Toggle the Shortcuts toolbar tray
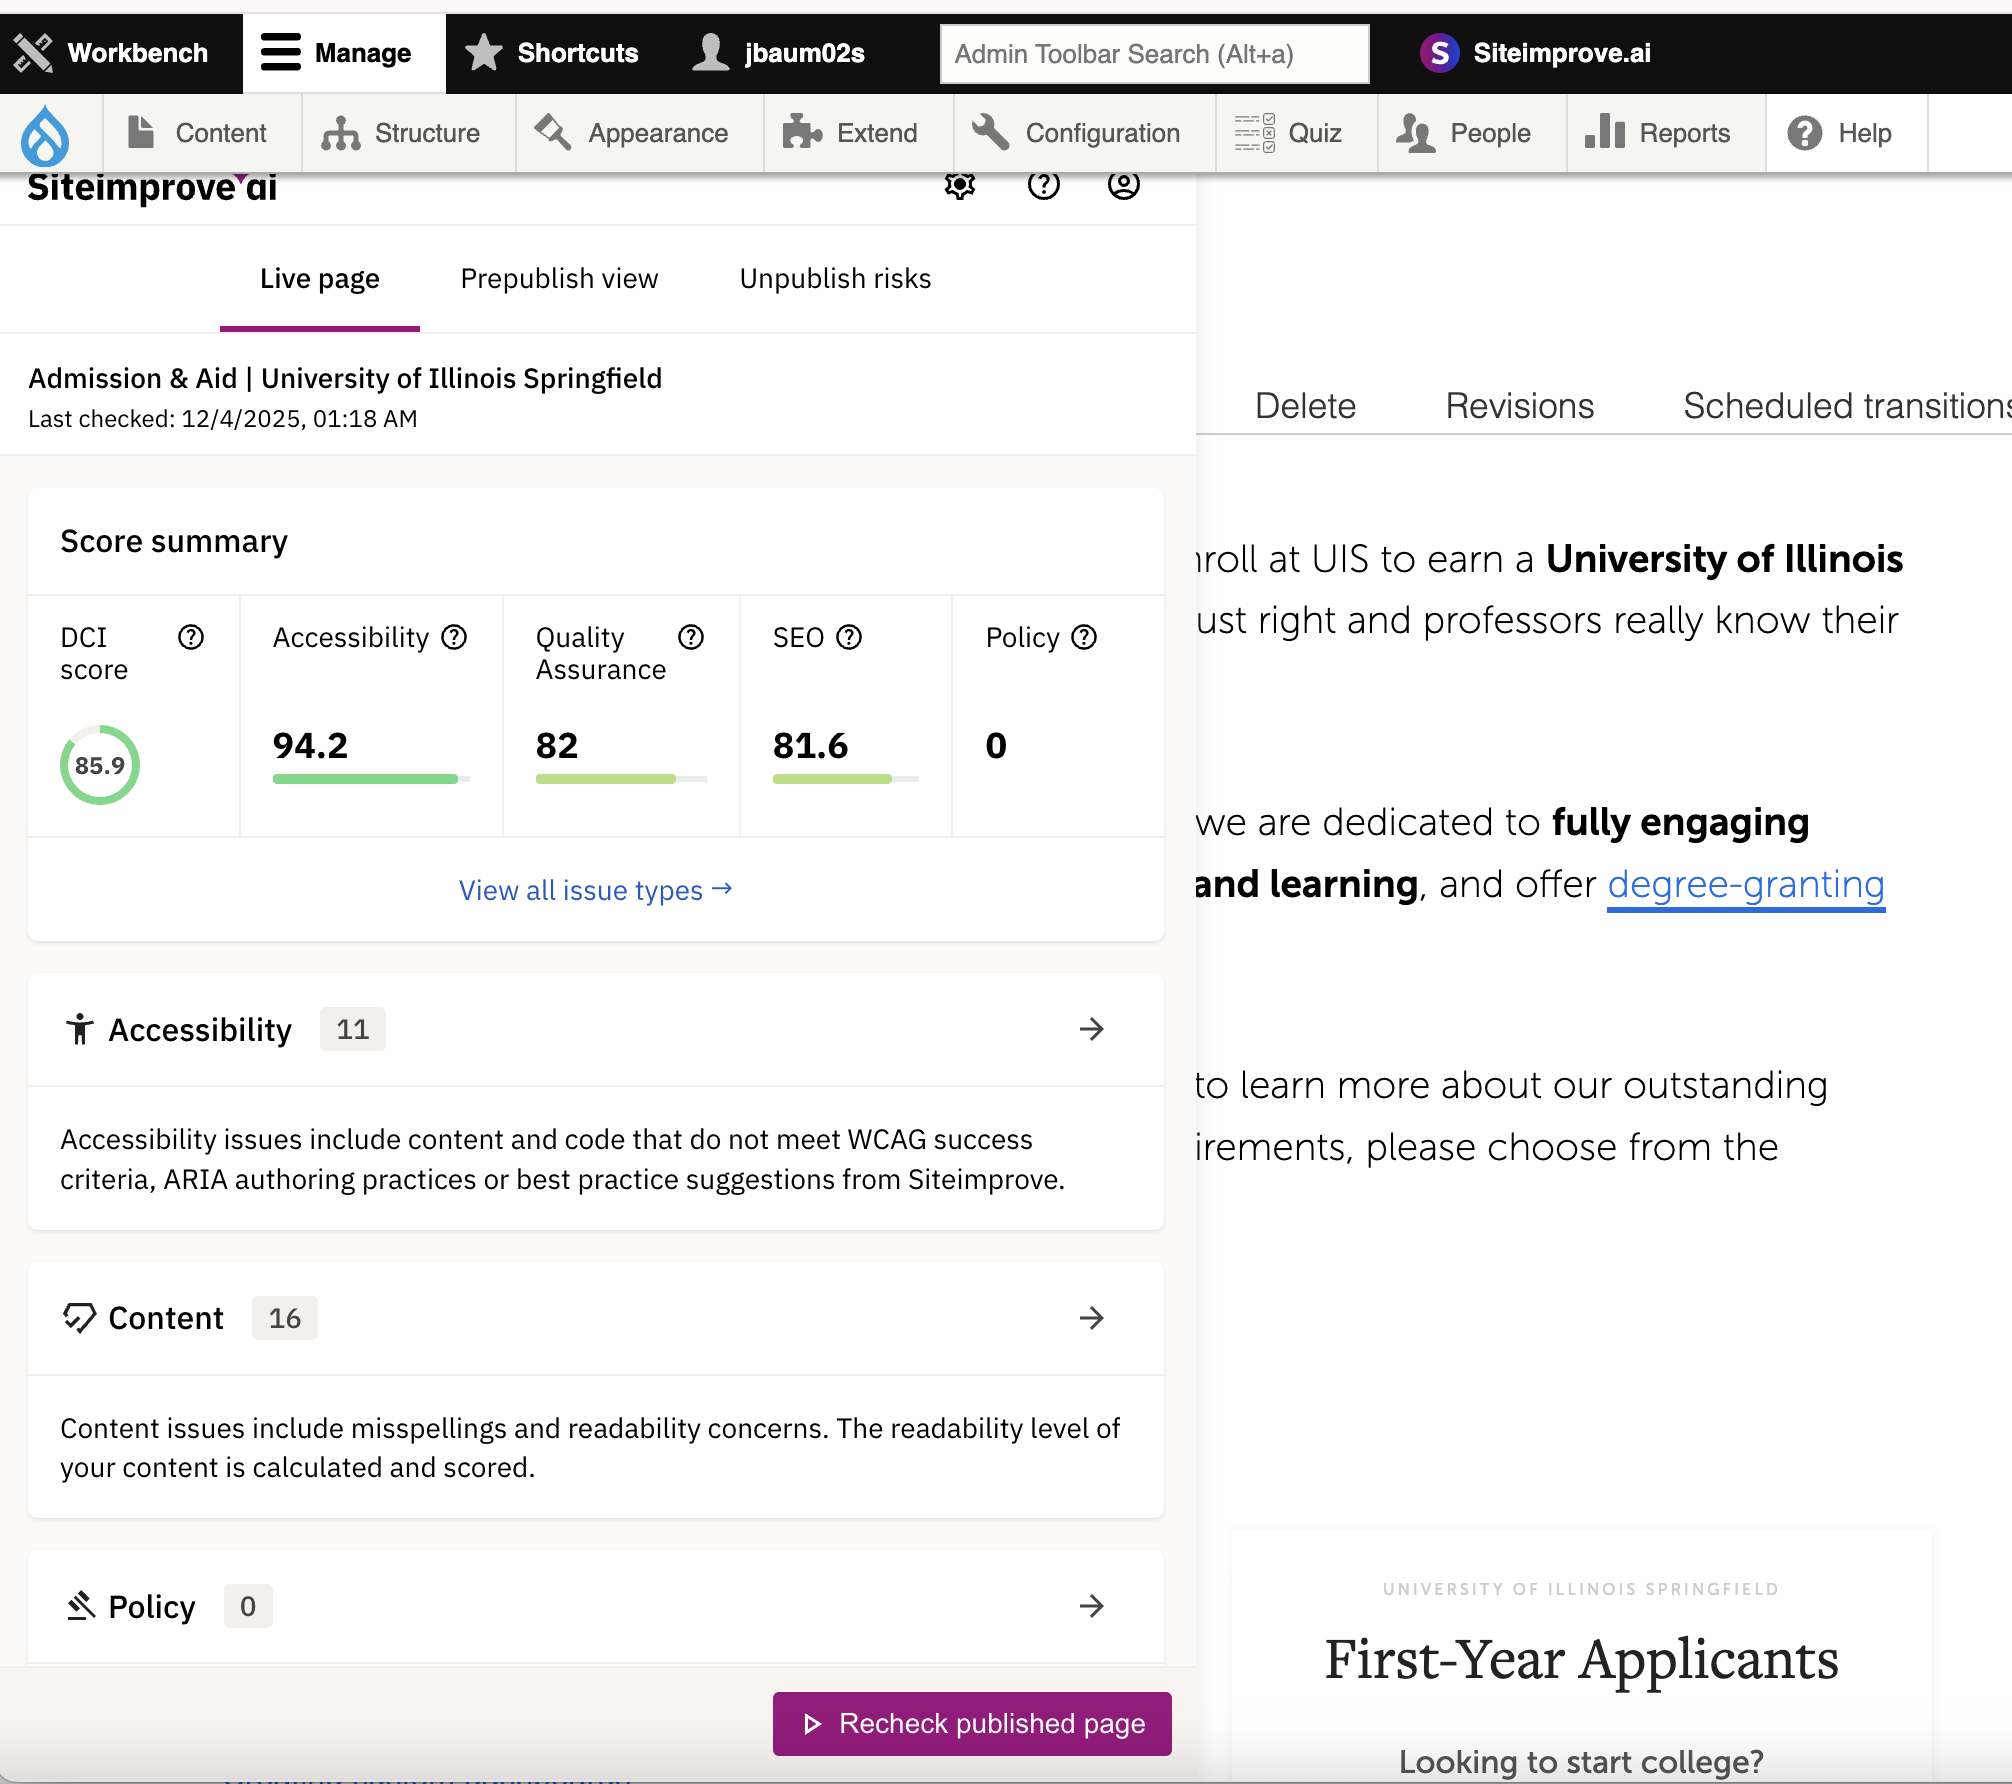 (x=553, y=53)
